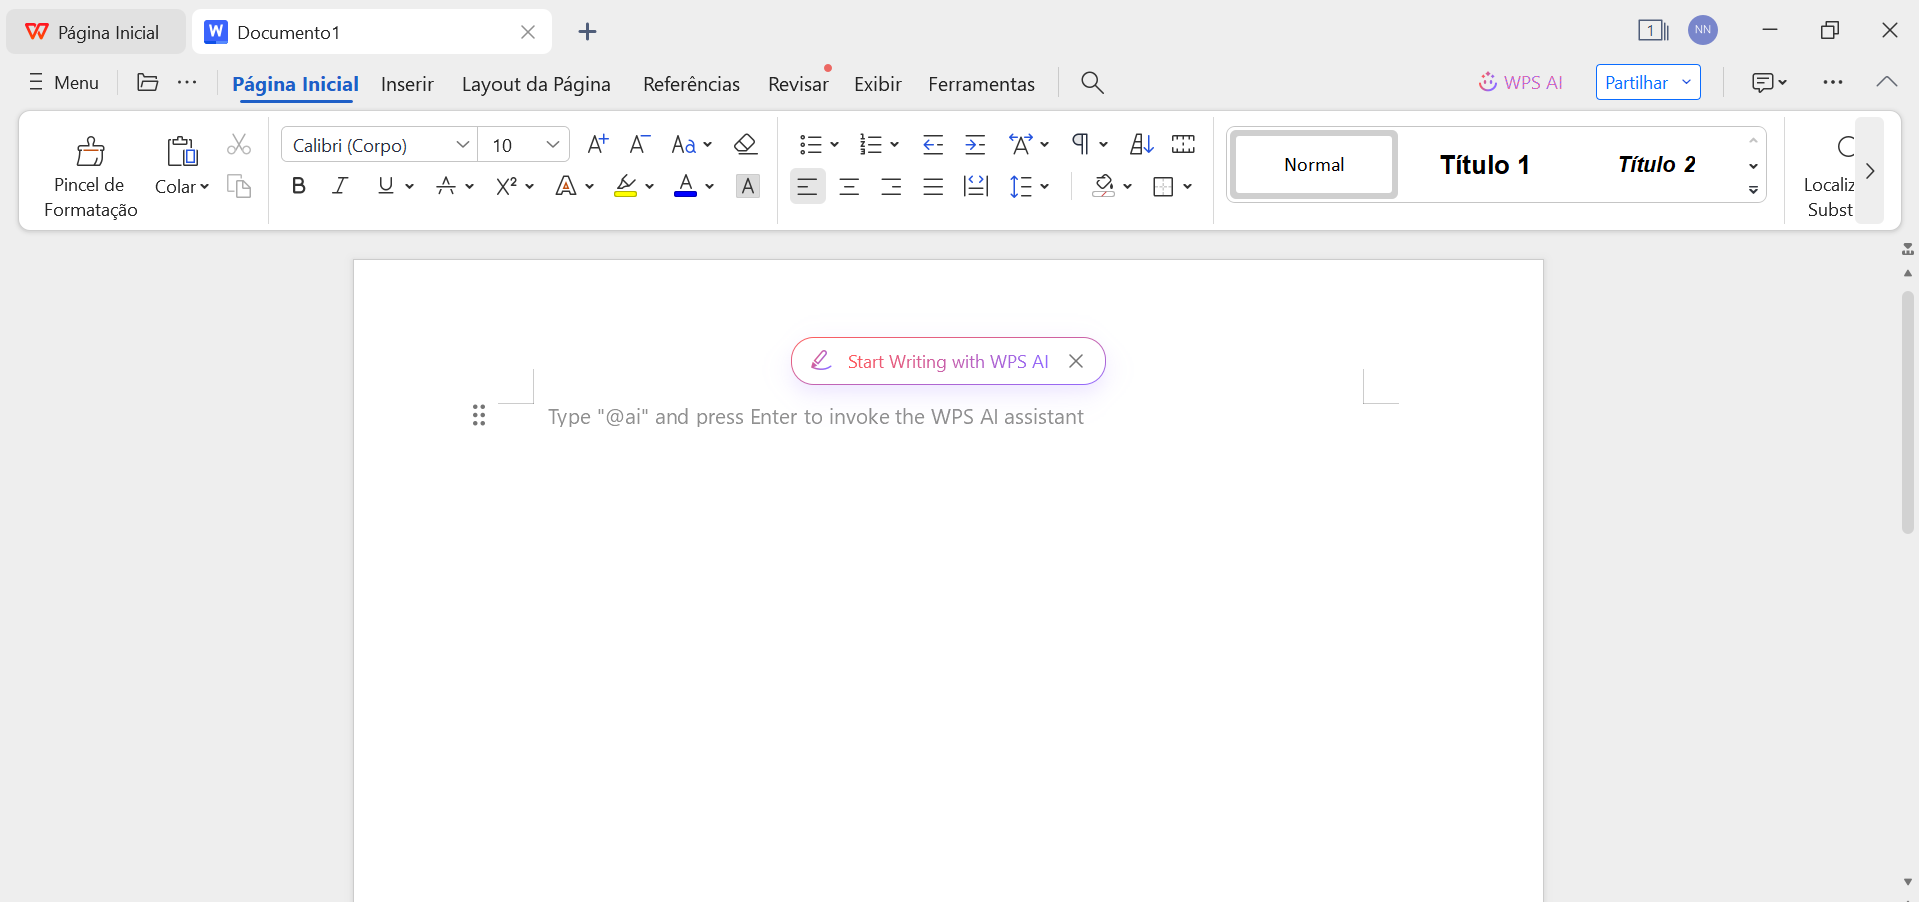1919x902 pixels.
Task: Click the distributed alignment icon
Action: [975, 186]
